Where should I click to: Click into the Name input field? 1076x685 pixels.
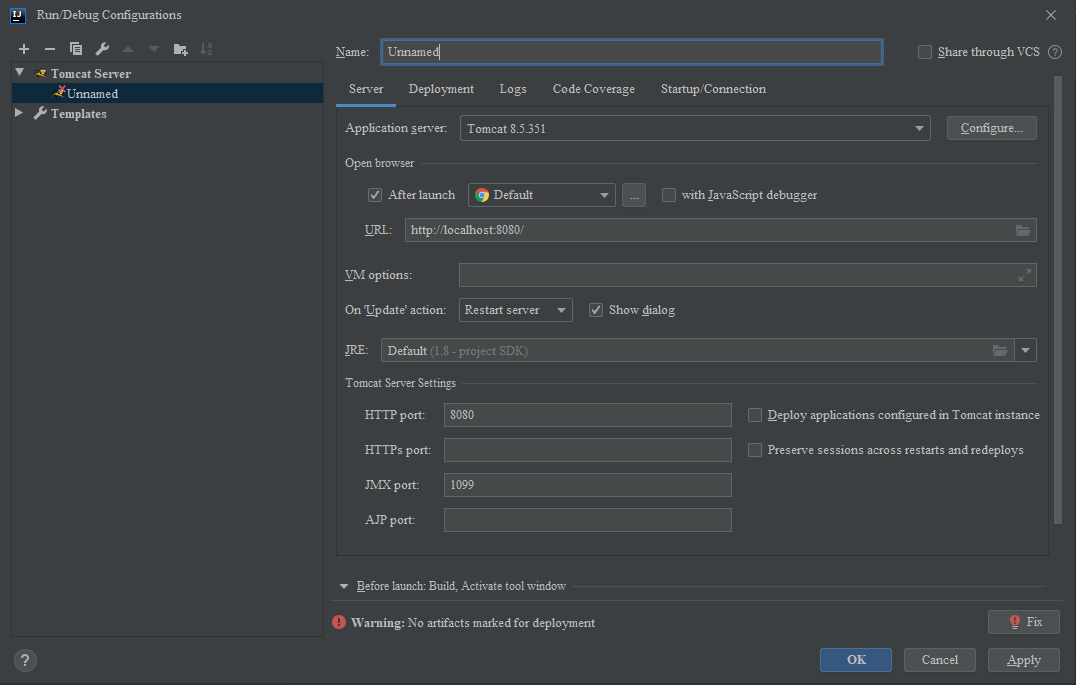[x=632, y=52]
